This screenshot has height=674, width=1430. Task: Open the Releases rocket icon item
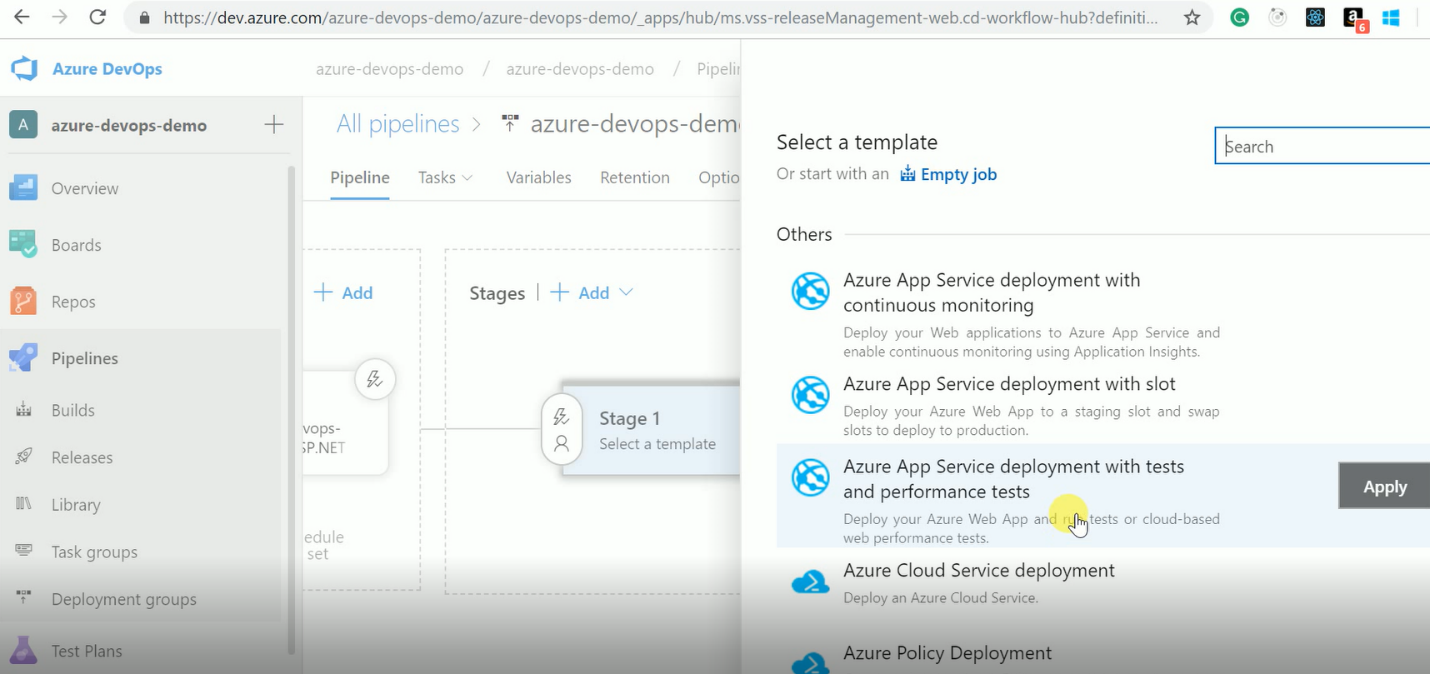point(24,457)
